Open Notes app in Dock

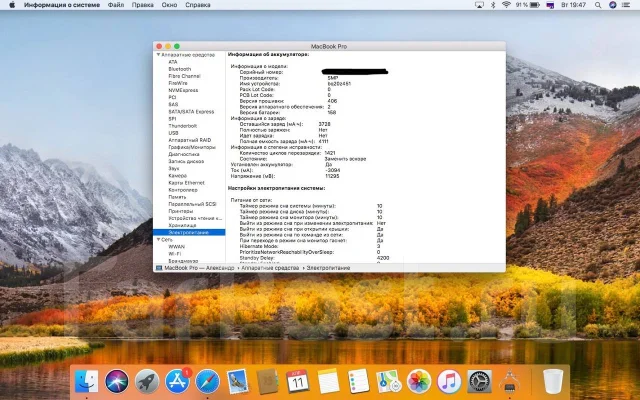tap(328, 381)
